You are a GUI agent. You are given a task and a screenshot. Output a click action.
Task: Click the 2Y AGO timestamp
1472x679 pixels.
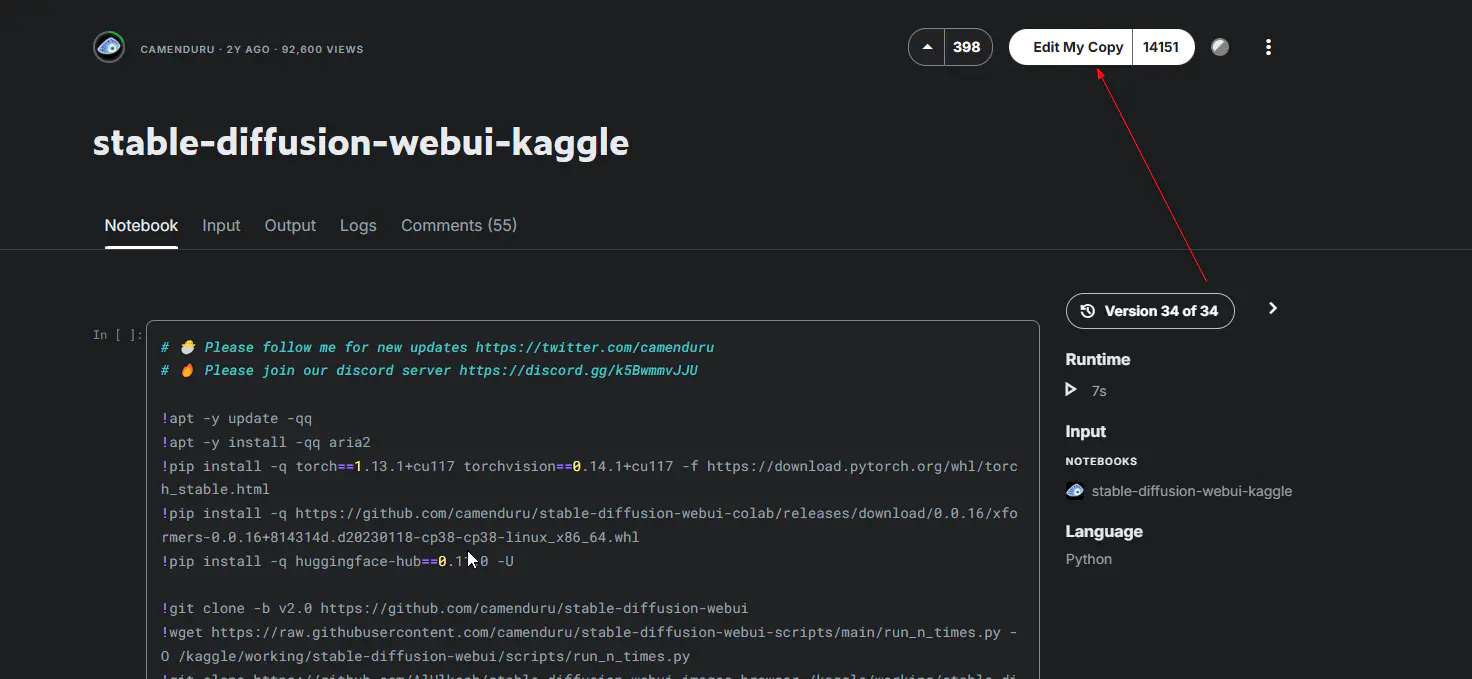coord(248,49)
